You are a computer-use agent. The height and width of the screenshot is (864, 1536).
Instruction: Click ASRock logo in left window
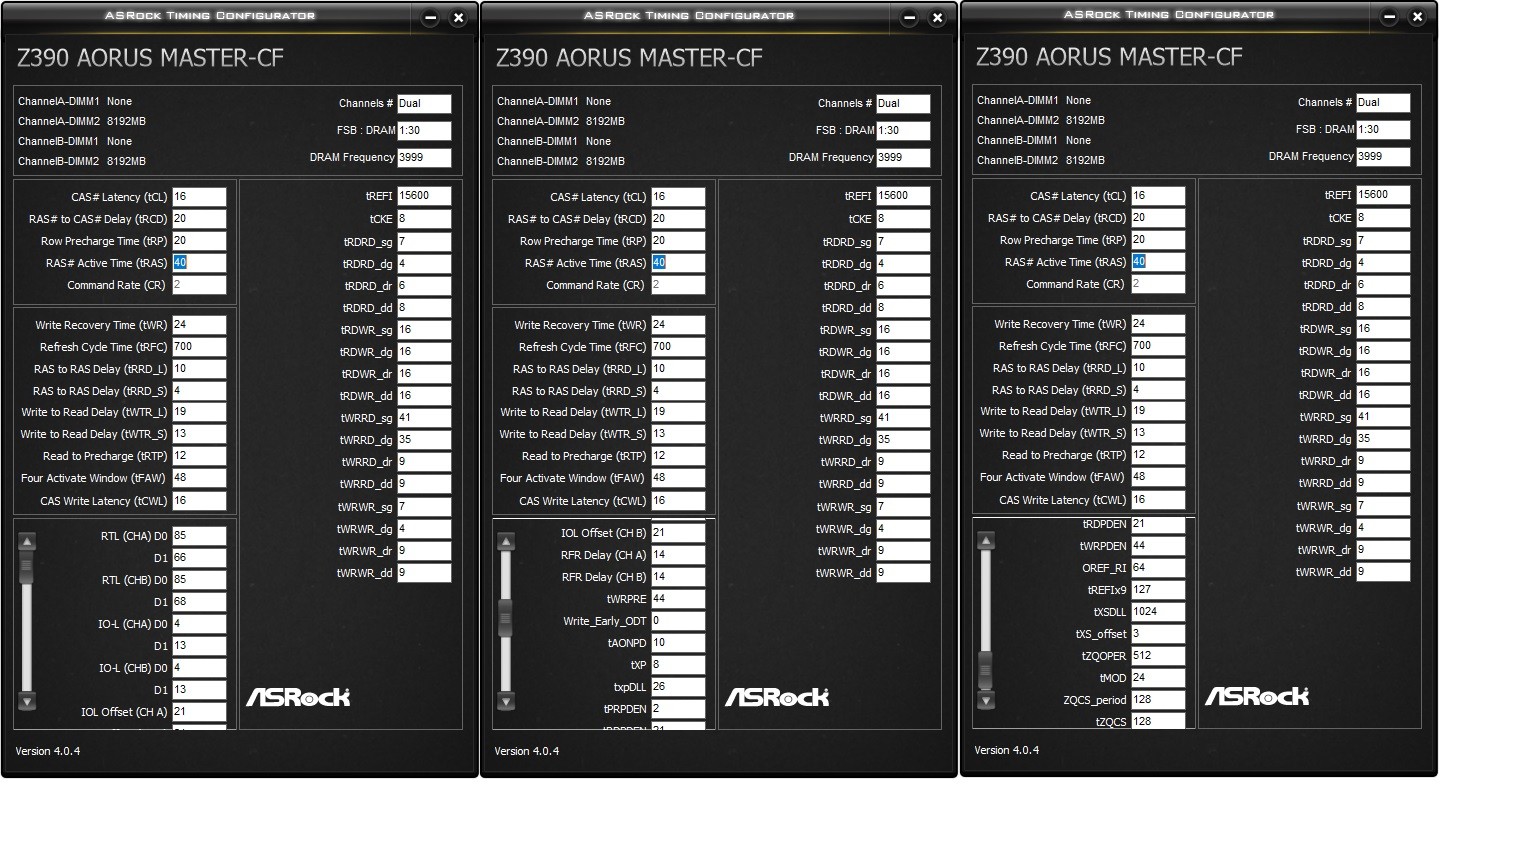[x=298, y=697]
